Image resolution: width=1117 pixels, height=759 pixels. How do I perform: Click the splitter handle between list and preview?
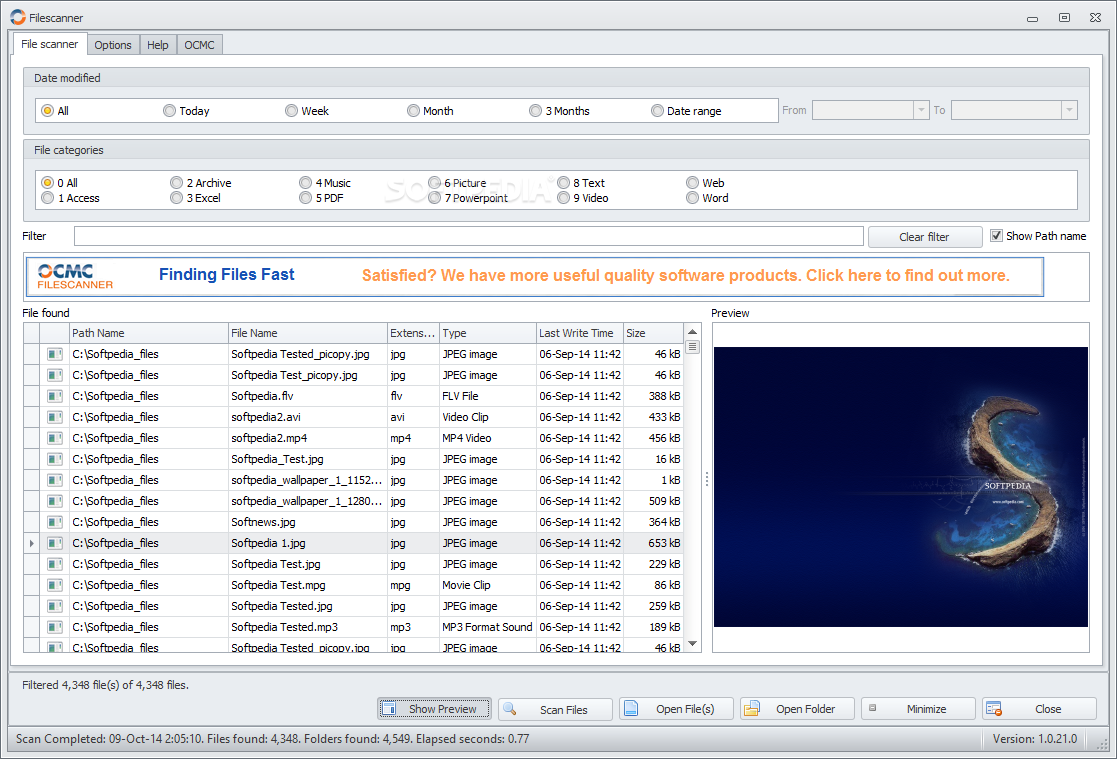click(707, 480)
